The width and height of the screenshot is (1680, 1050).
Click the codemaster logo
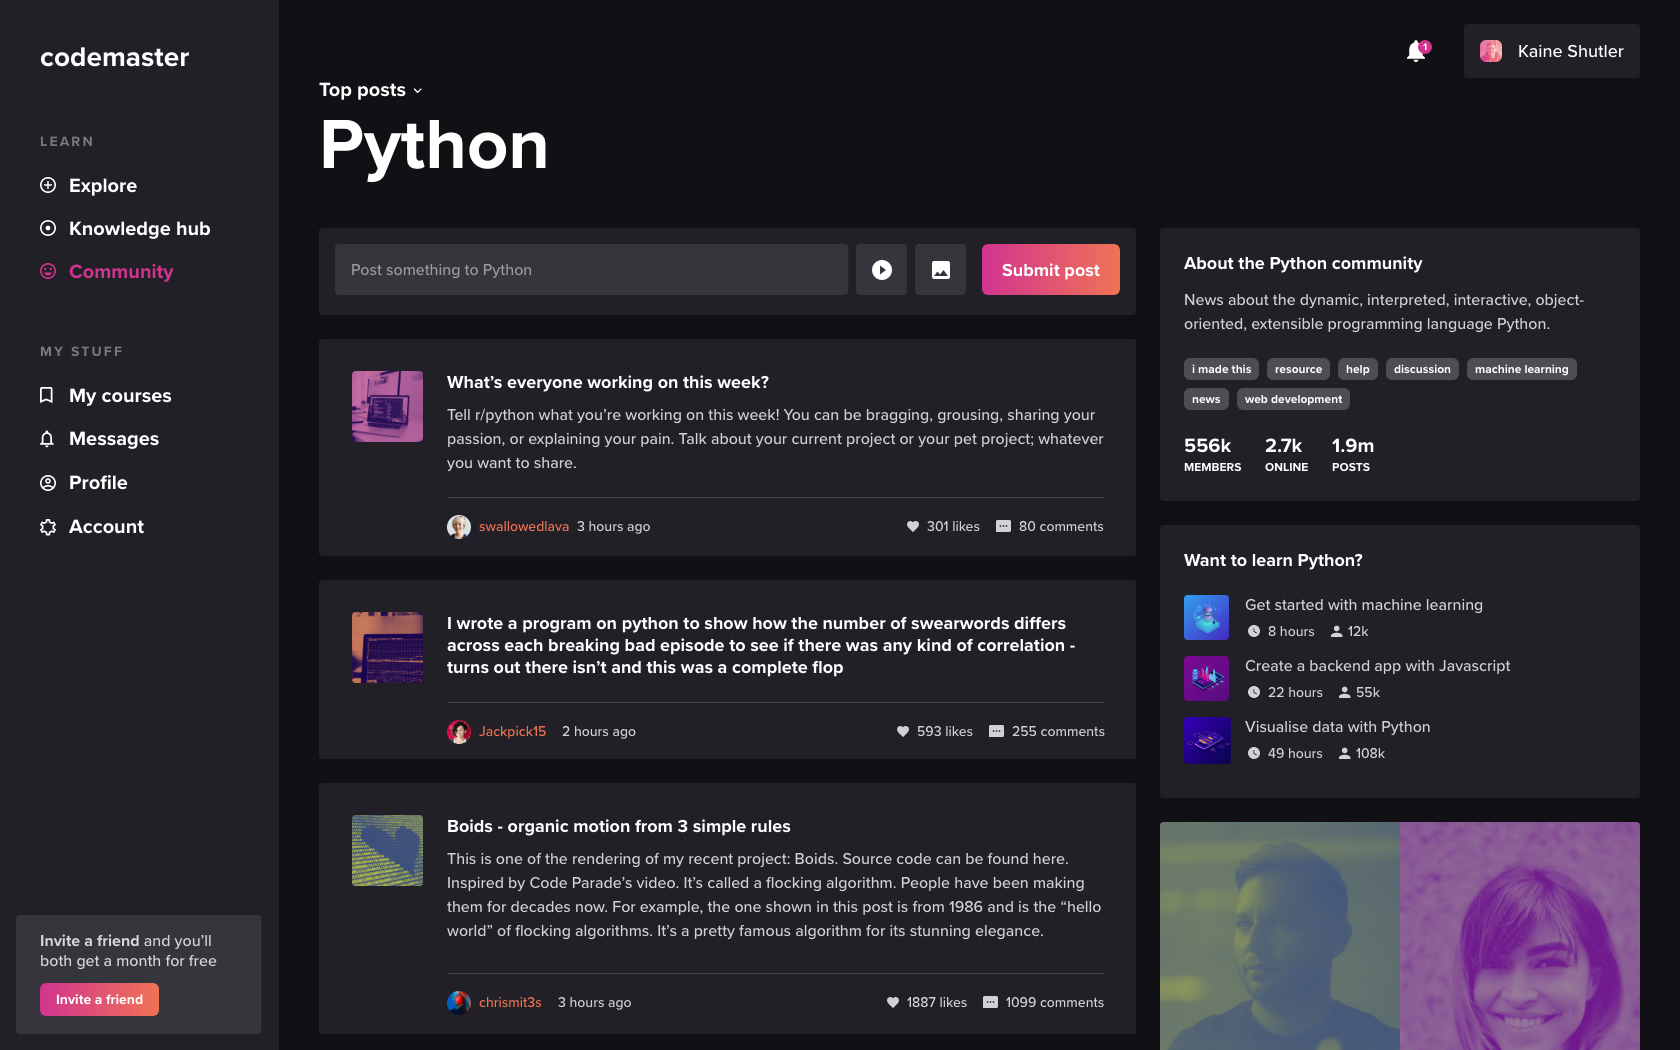[114, 57]
